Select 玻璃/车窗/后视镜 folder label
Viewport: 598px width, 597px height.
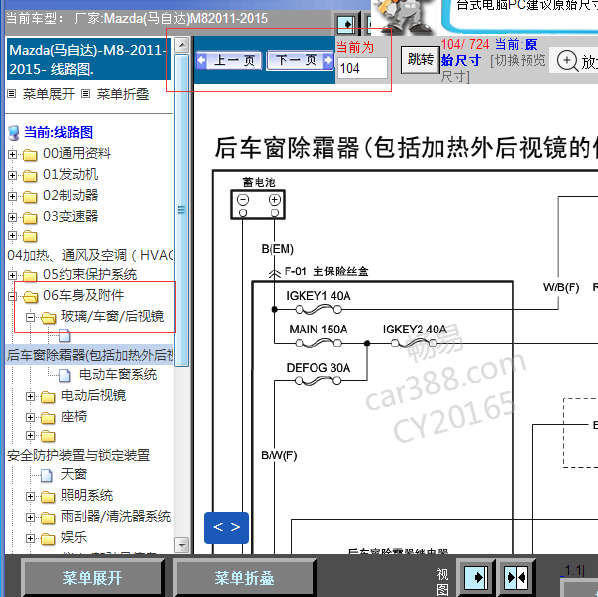click(113, 316)
